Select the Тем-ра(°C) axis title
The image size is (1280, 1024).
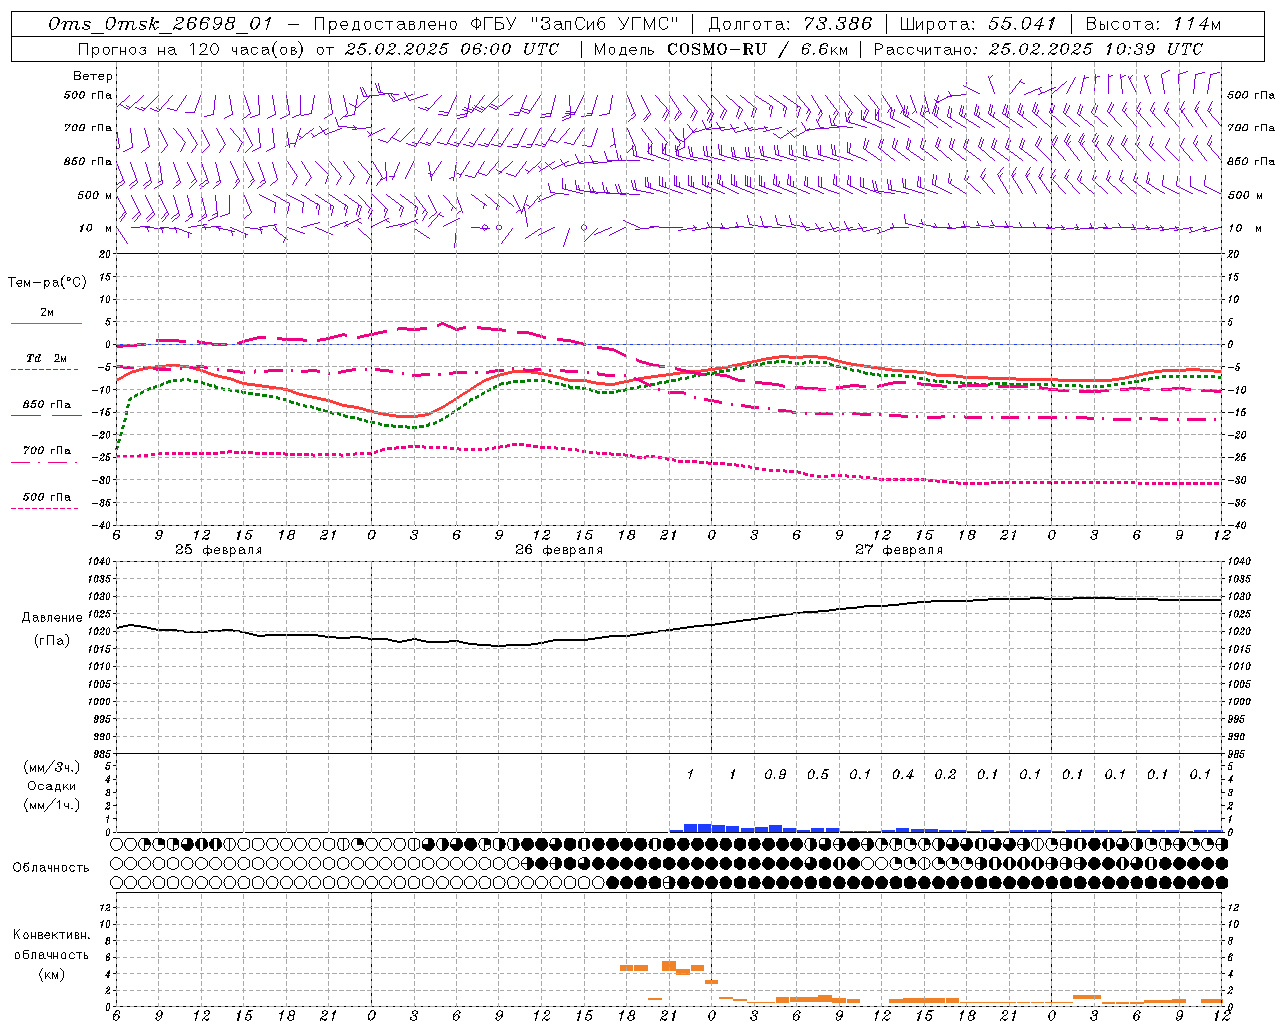tap(48, 283)
